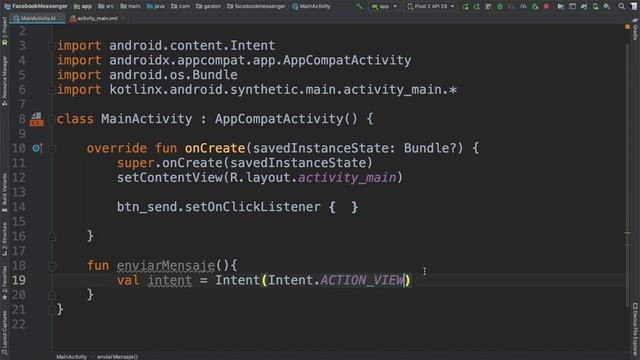
Task: Click the main folder breadcrumb
Action: [131, 6]
